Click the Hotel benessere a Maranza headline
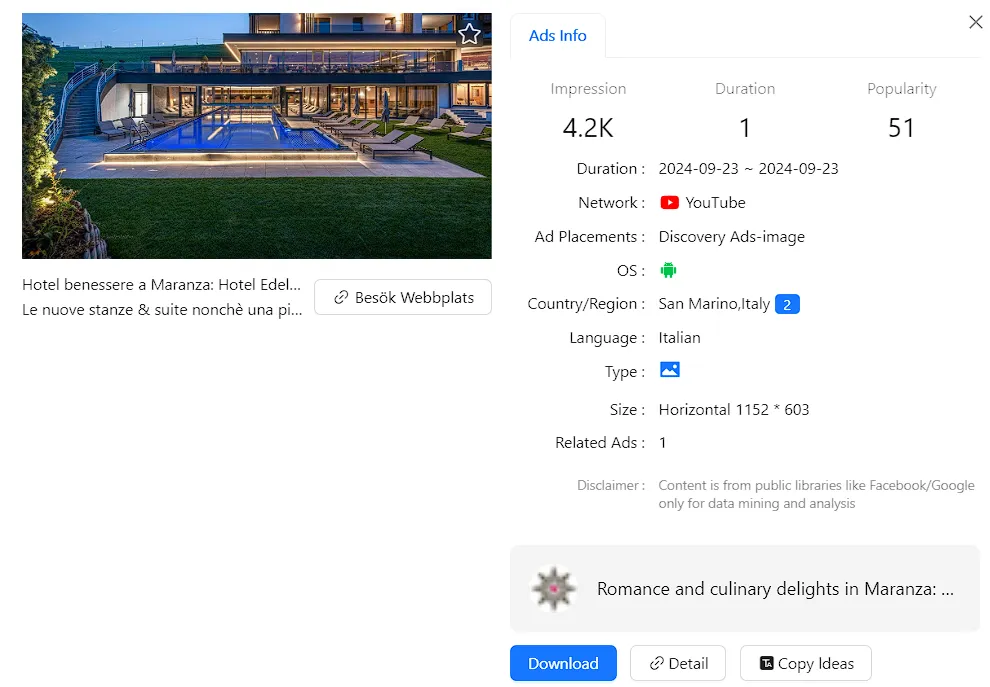This screenshot has width=990, height=687. (x=162, y=285)
